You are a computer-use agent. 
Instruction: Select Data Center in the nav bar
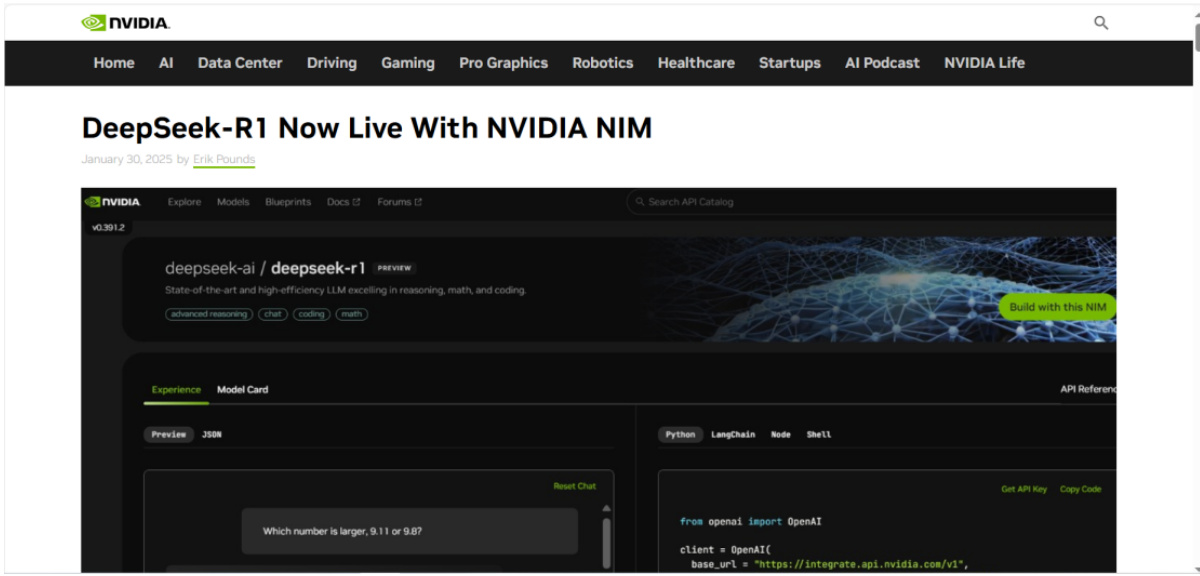coord(240,63)
